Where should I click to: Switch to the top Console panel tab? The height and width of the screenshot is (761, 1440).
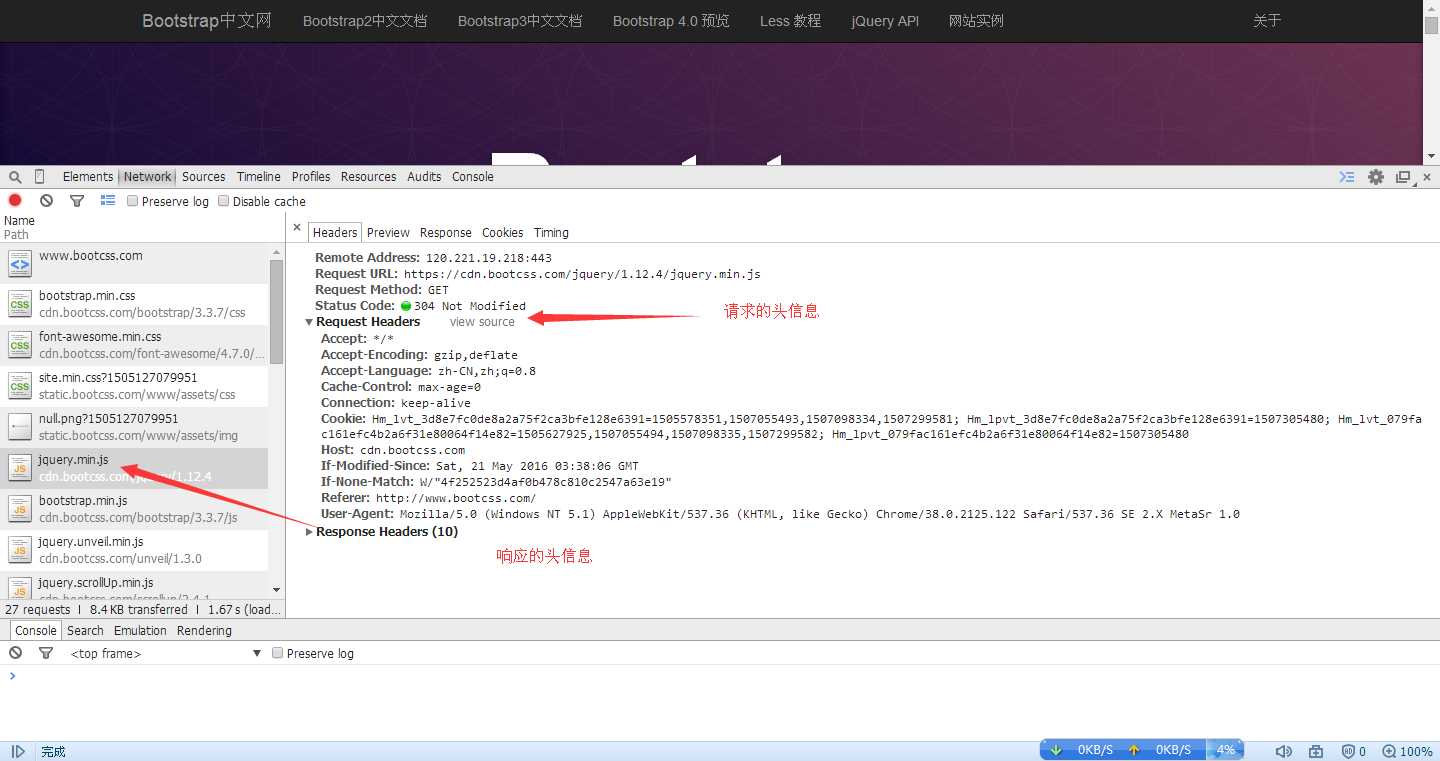coord(473,177)
